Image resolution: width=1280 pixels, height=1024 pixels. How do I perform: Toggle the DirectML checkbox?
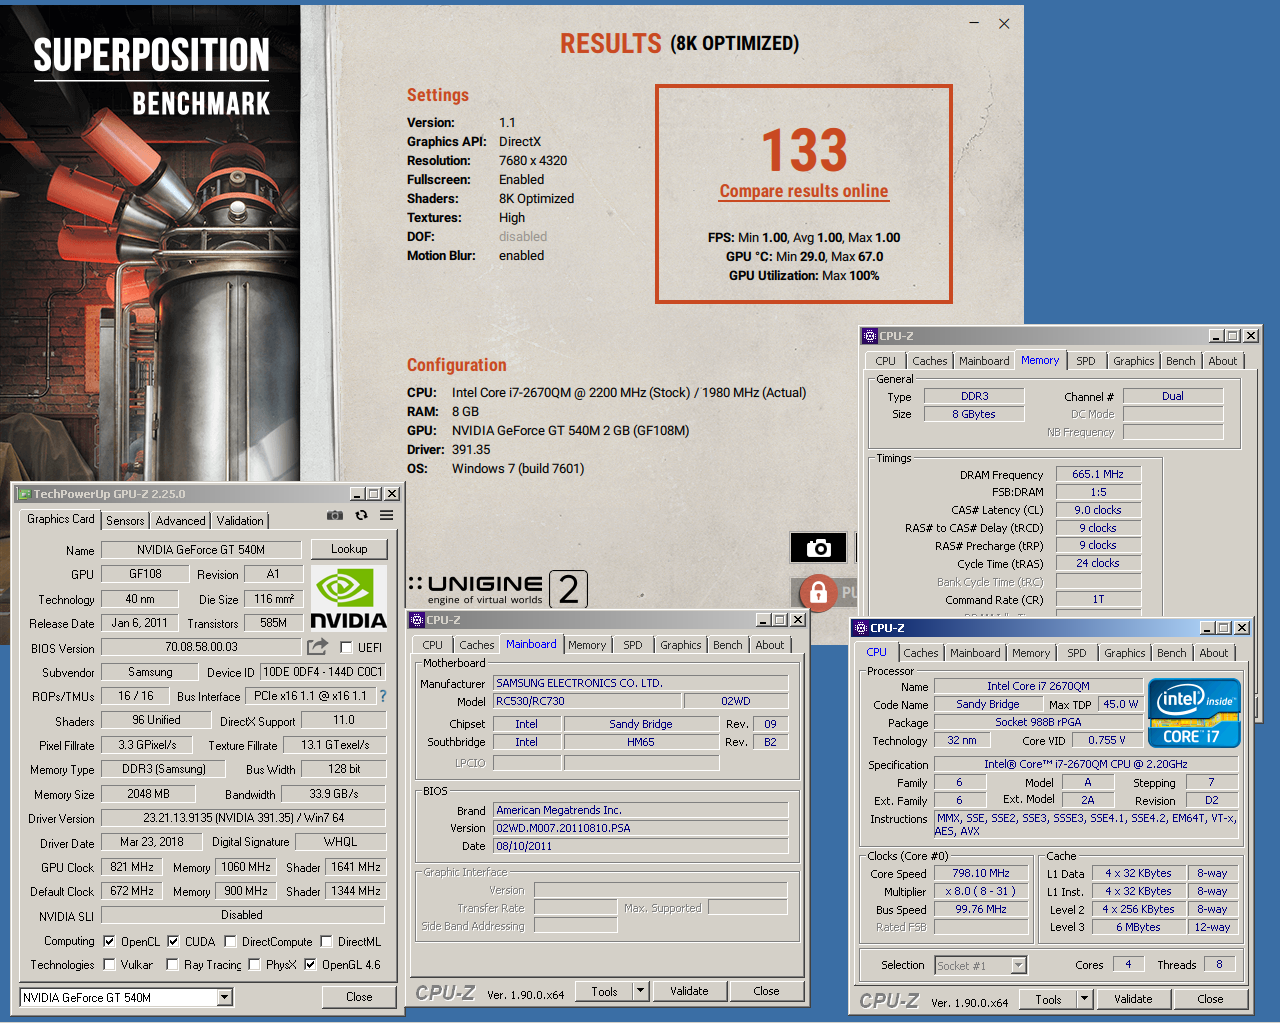tap(326, 942)
